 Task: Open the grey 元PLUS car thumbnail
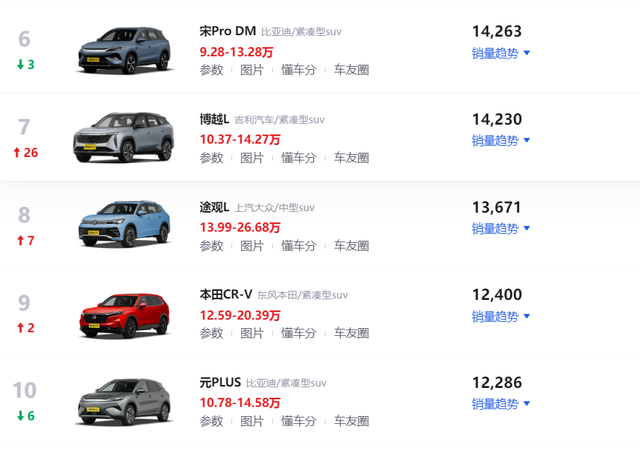(124, 401)
